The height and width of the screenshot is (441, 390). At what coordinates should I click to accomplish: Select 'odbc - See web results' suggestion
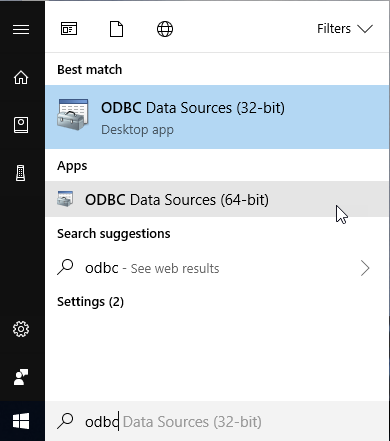217,268
